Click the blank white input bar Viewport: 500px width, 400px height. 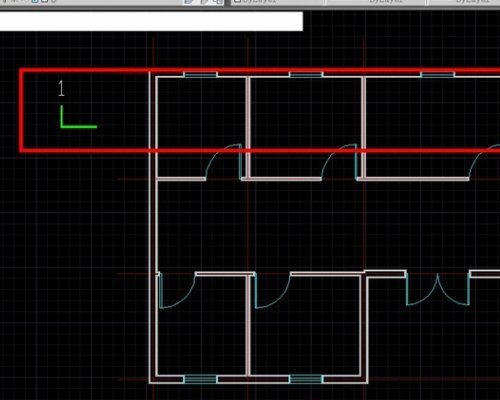151,21
